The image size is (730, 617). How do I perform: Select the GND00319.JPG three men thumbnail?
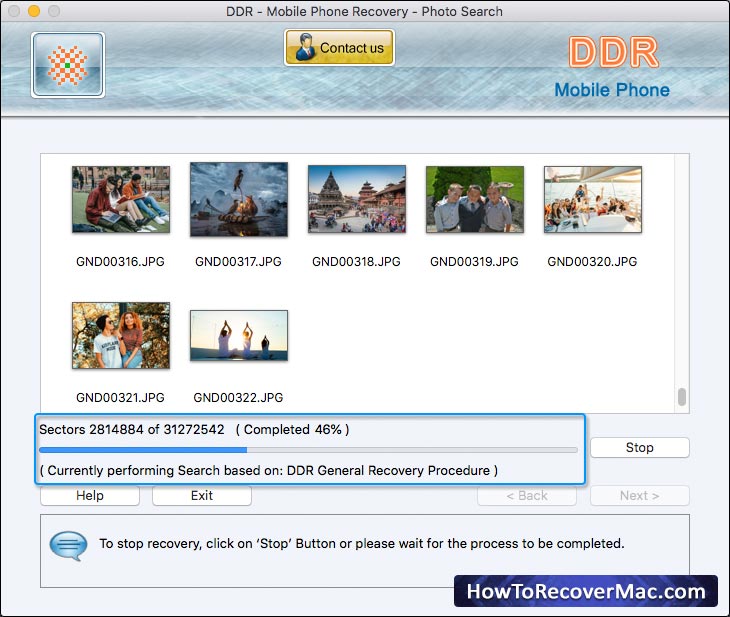475,199
